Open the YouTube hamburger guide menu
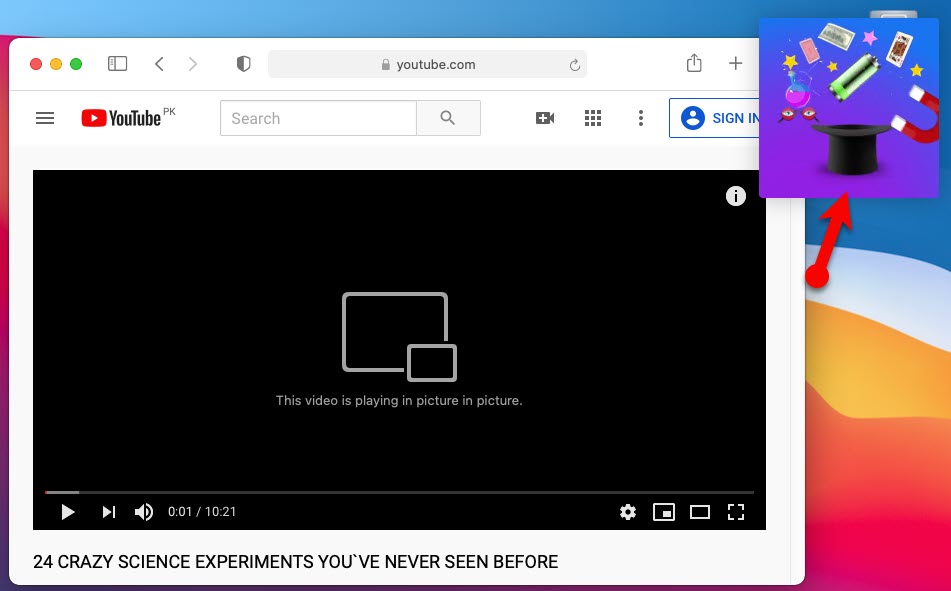The height and width of the screenshot is (591, 951). pyautogui.click(x=44, y=118)
